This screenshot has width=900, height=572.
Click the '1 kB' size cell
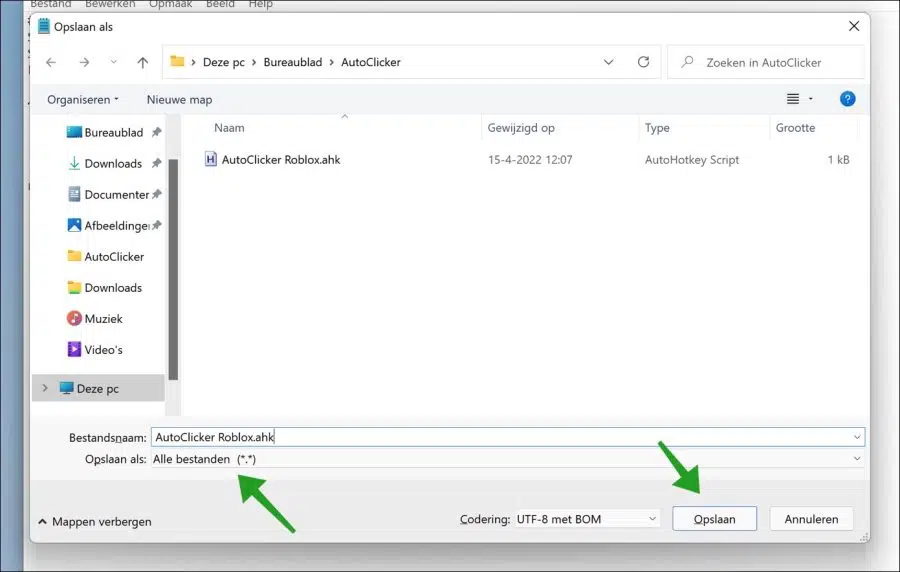coord(838,159)
